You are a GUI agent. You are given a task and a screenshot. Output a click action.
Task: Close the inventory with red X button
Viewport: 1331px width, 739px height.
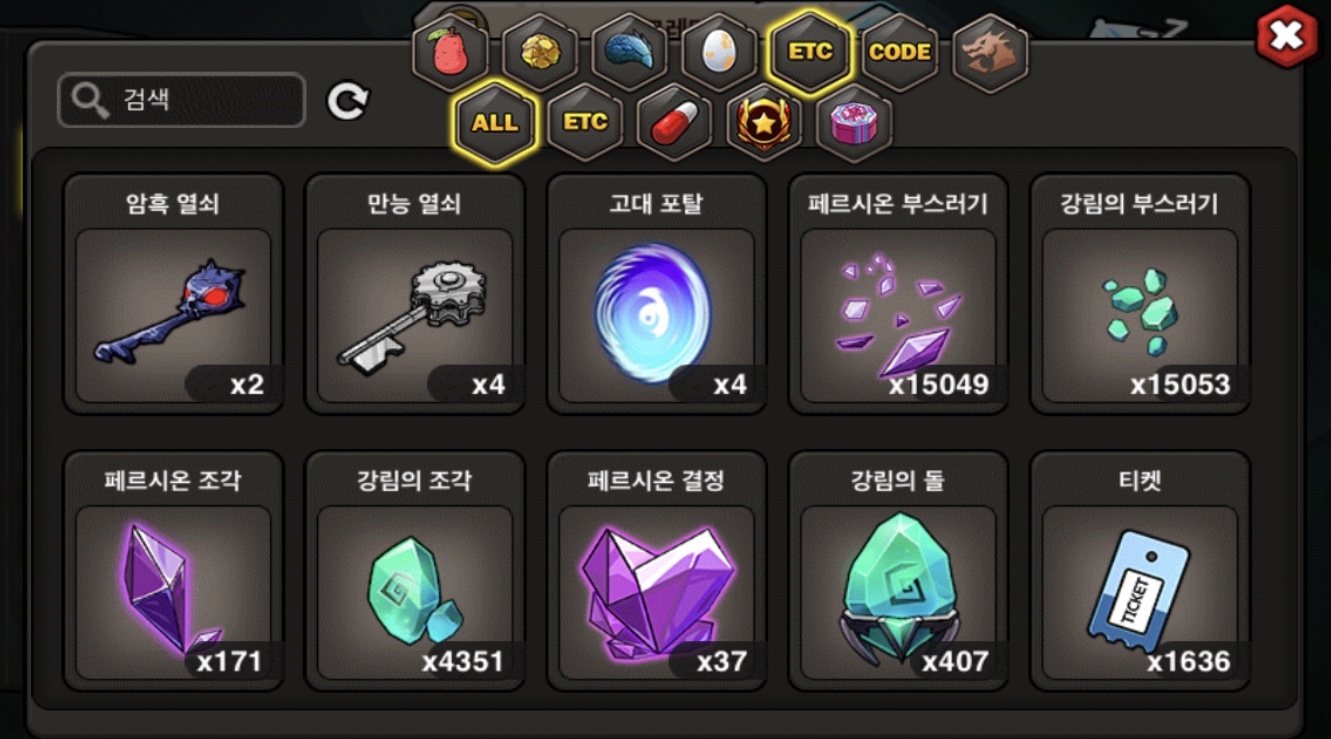[1286, 37]
